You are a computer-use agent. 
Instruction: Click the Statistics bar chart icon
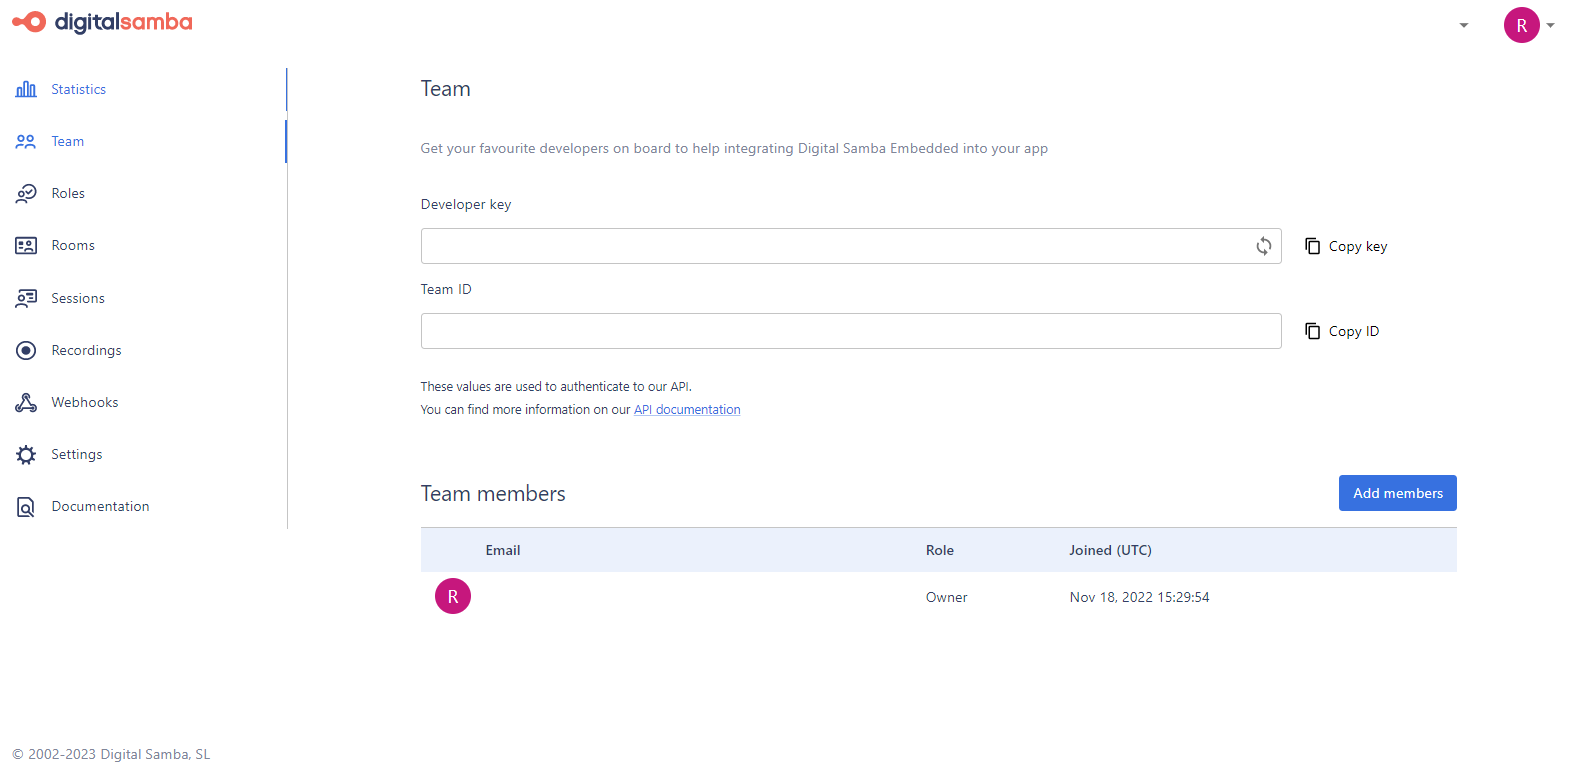(x=26, y=89)
